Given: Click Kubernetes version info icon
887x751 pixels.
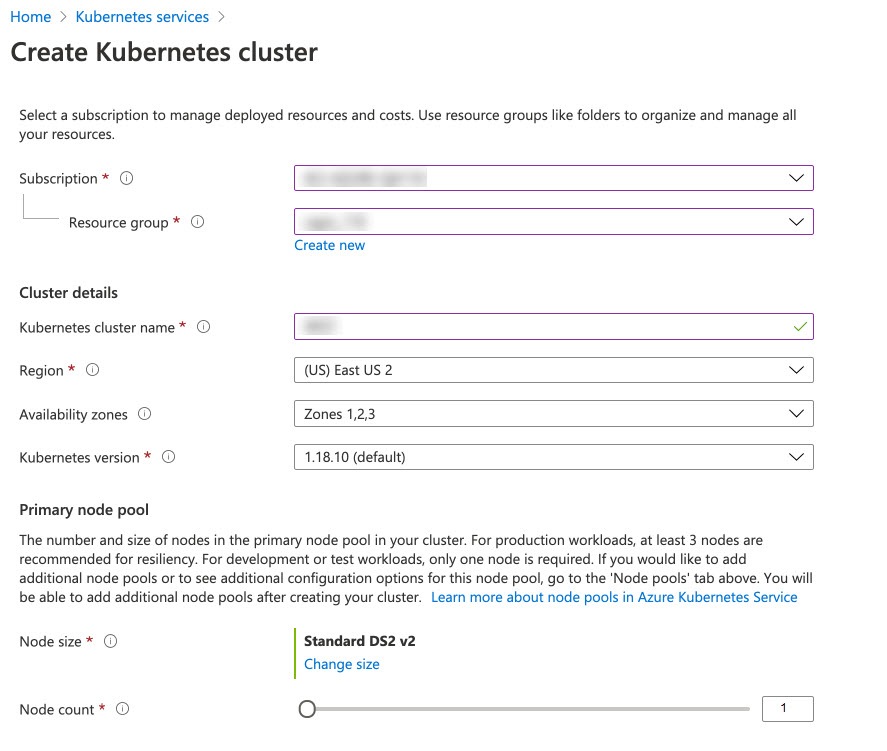Looking at the screenshot, I should [168, 457].
